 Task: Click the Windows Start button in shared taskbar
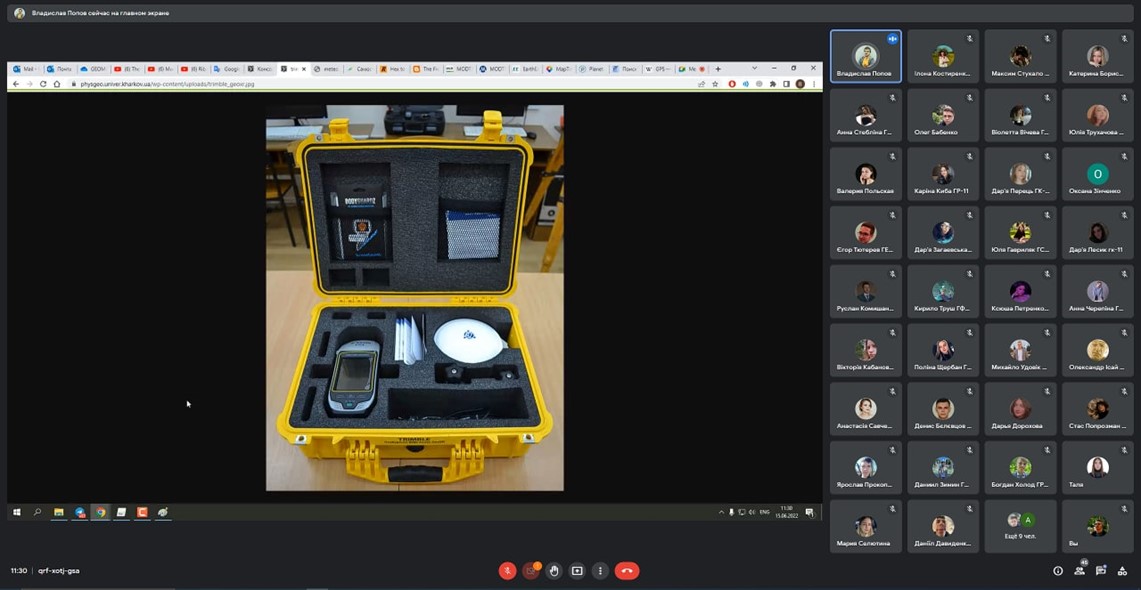point(16,512)
